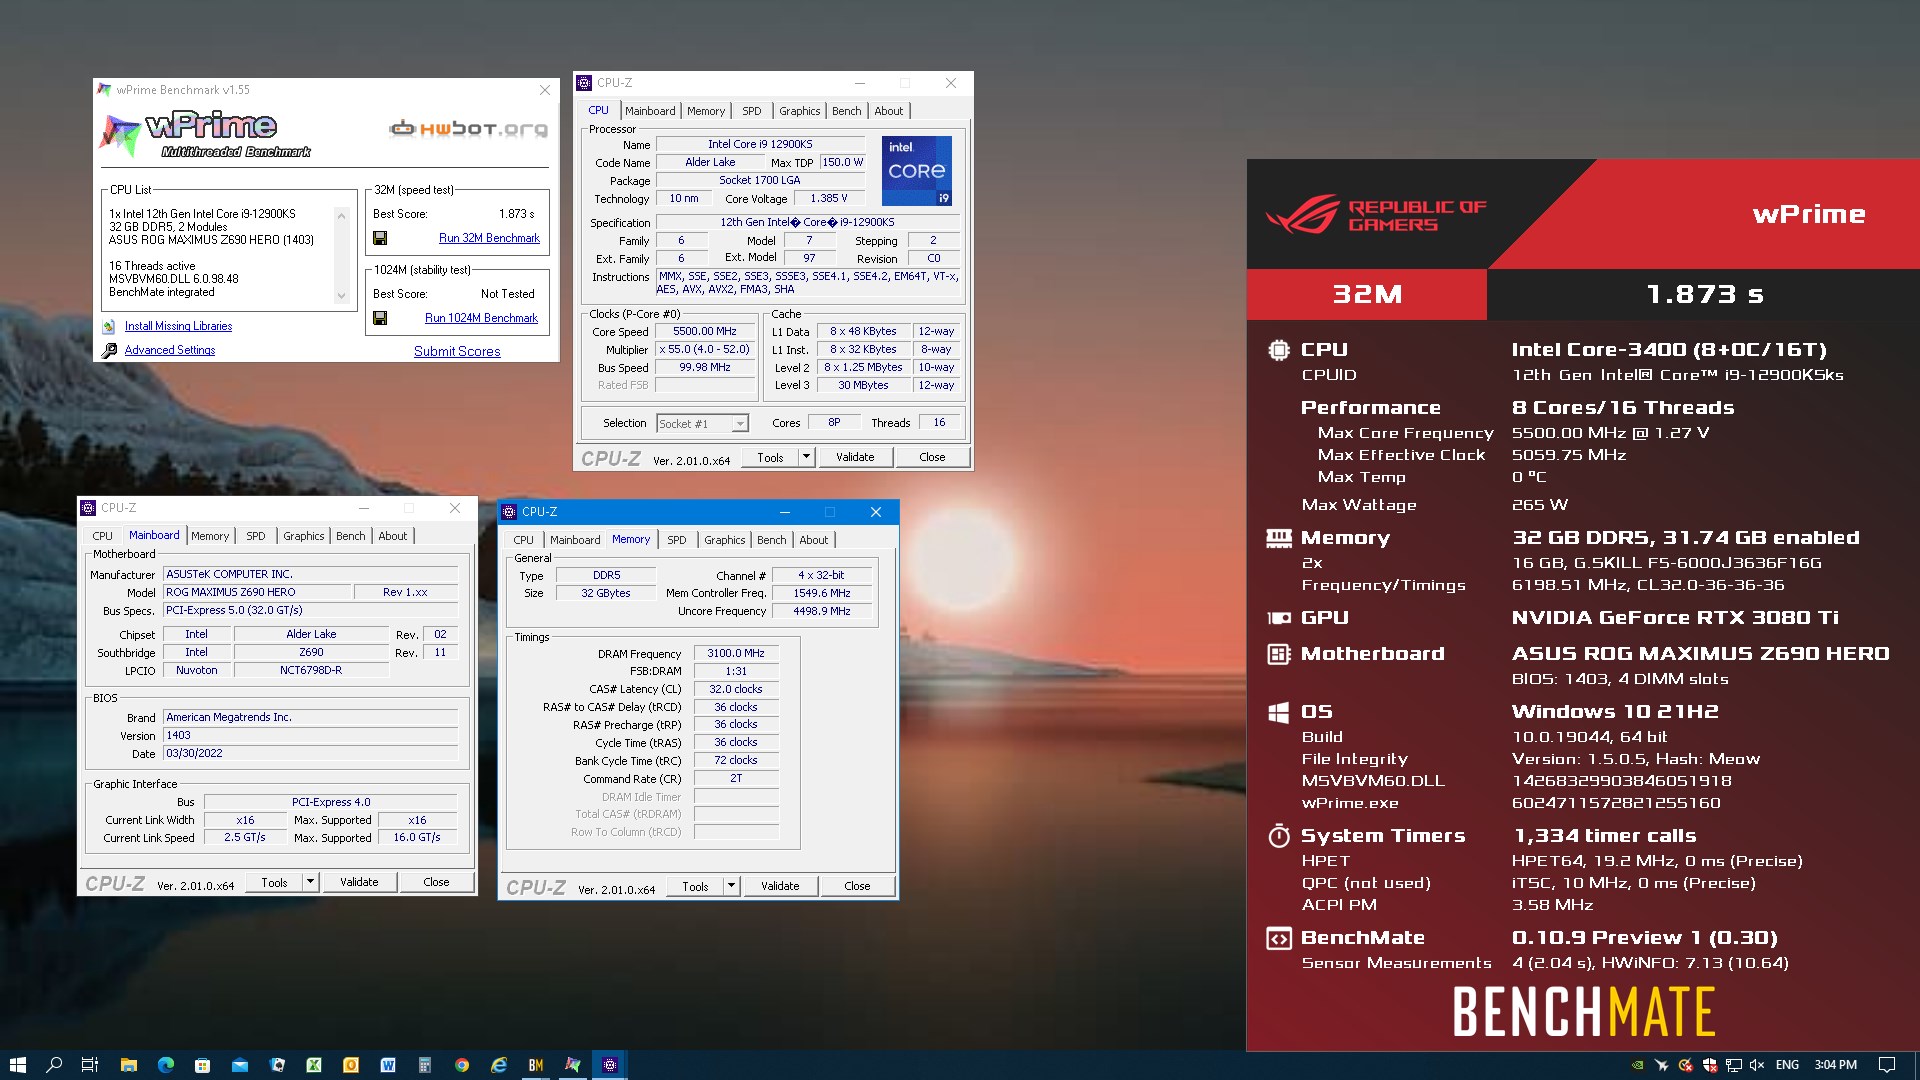Click the 3:04 PM clock
This screenshot has width=1920, height=1080.
1835,1065
